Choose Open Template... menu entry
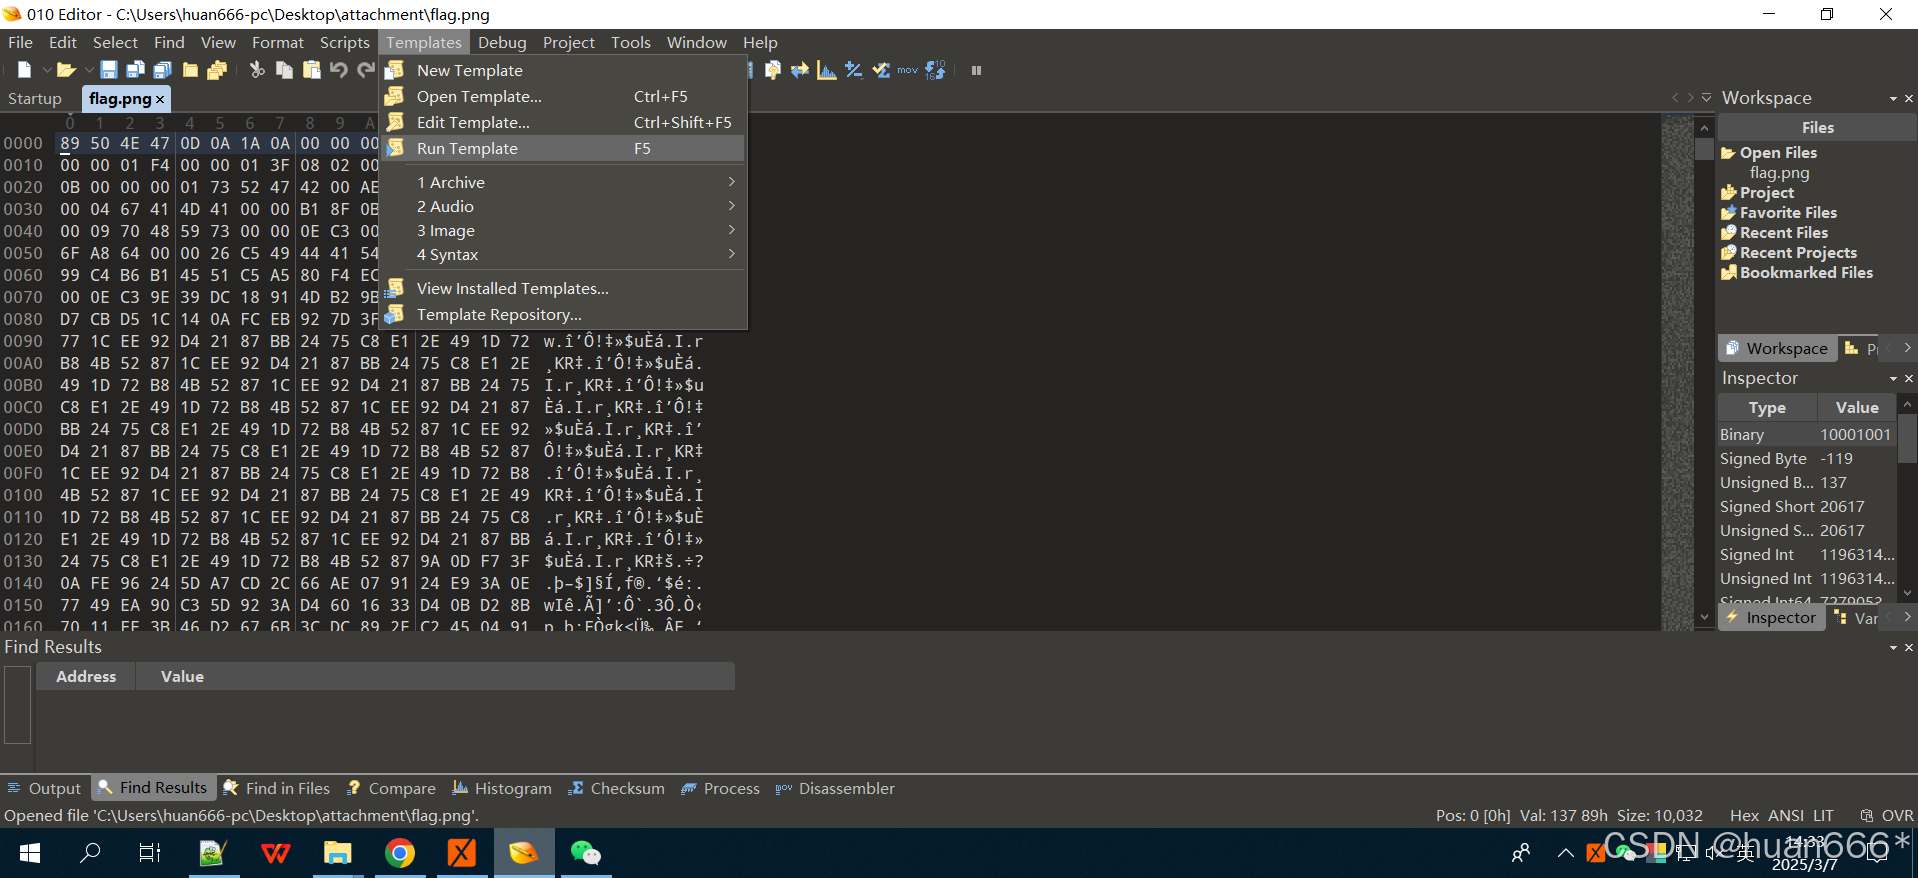Image resolution: width=1918 pixels, height=878 pixels. (563, 96)
